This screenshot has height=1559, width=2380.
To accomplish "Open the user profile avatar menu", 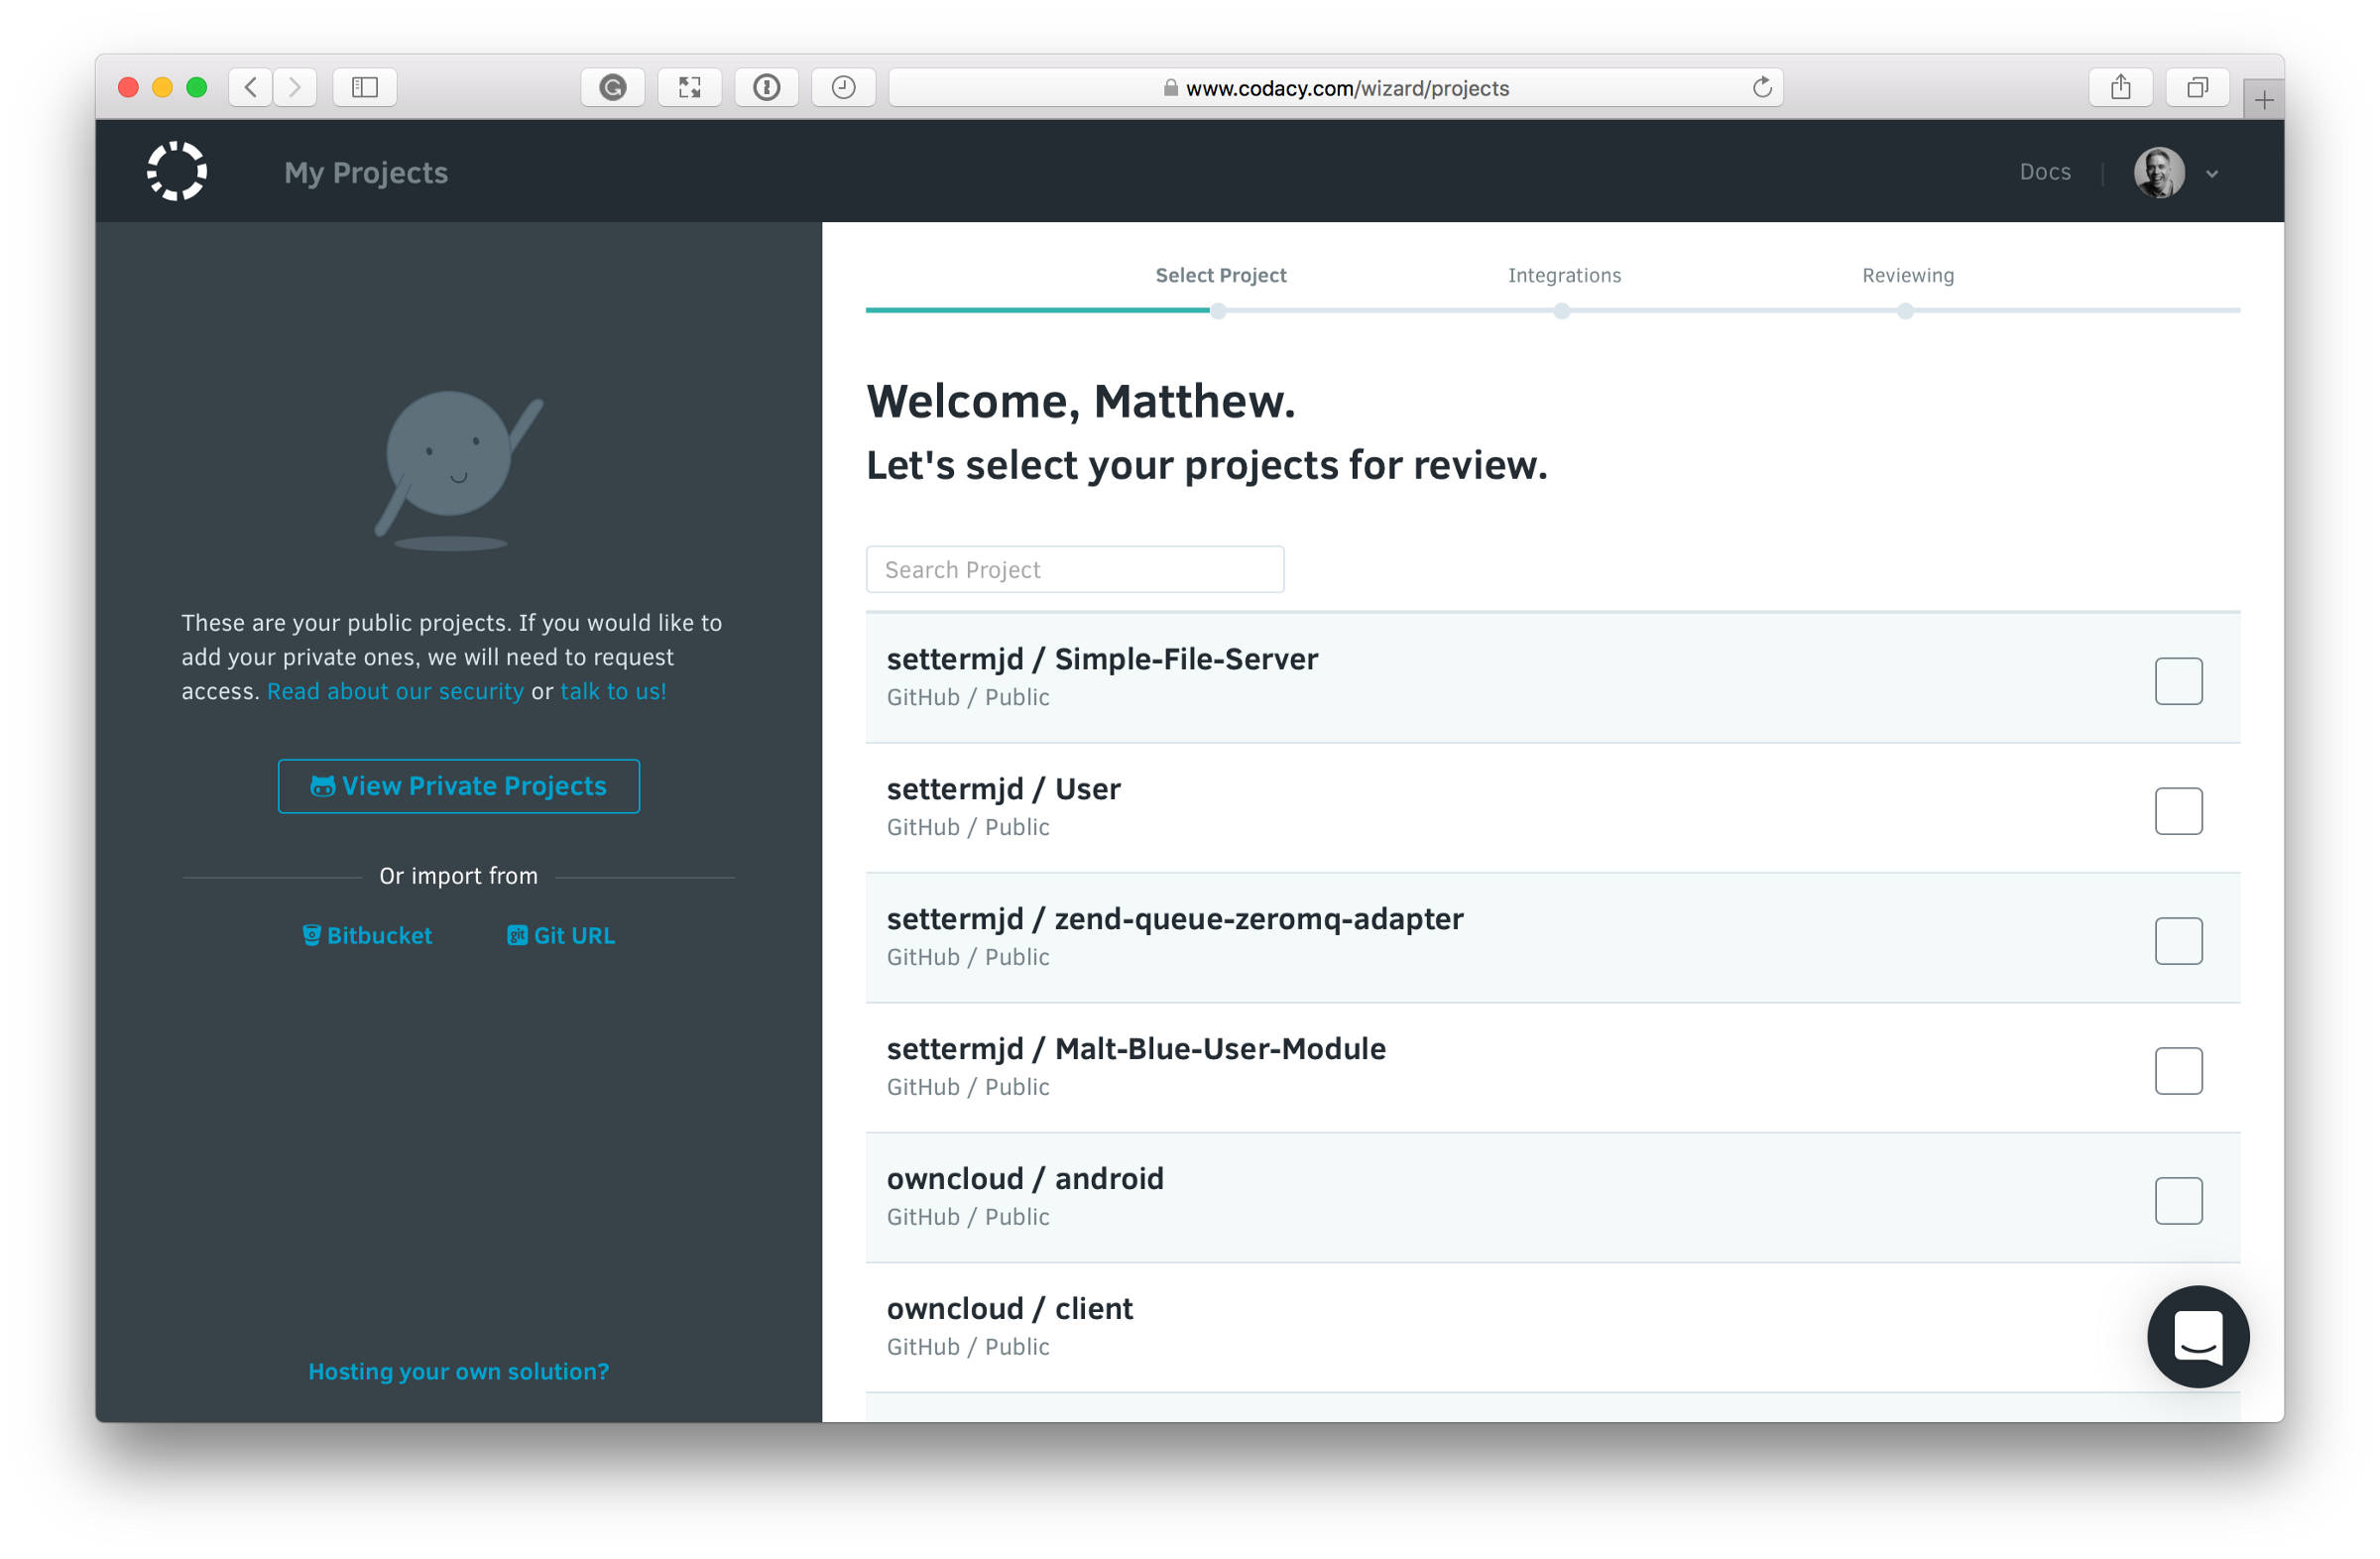I will (2159, 173).
